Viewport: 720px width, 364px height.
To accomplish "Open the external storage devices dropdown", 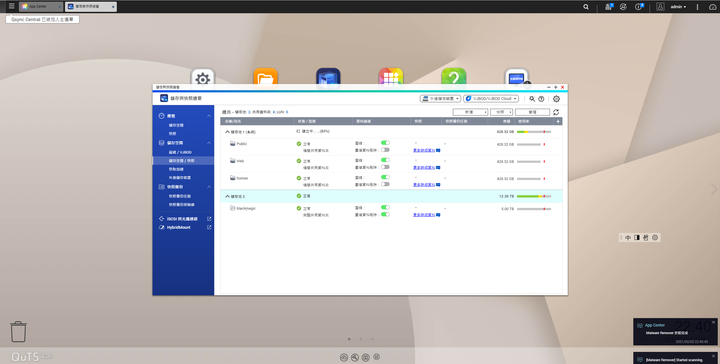I will point(440,99).
